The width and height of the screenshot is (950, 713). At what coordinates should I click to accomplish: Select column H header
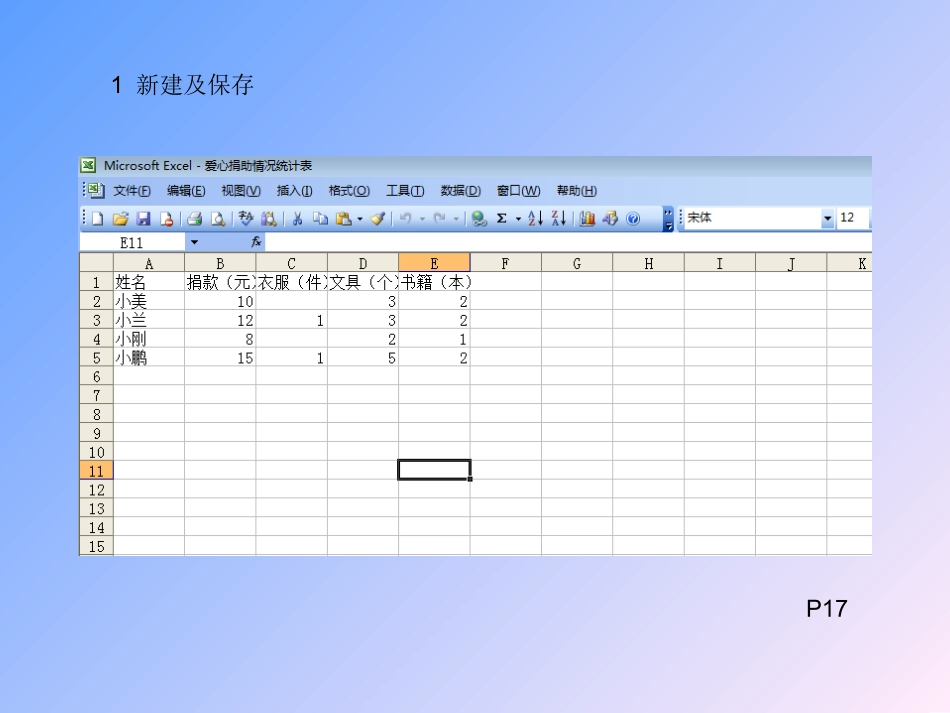648,263
